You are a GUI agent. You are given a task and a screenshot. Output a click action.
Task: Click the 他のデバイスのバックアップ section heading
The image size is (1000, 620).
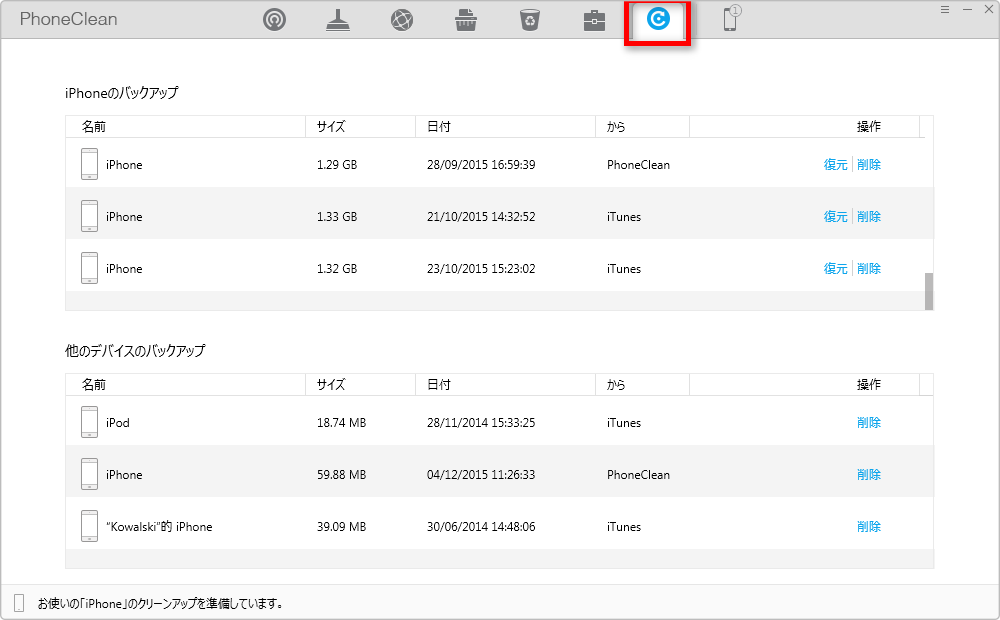(135, 351)
